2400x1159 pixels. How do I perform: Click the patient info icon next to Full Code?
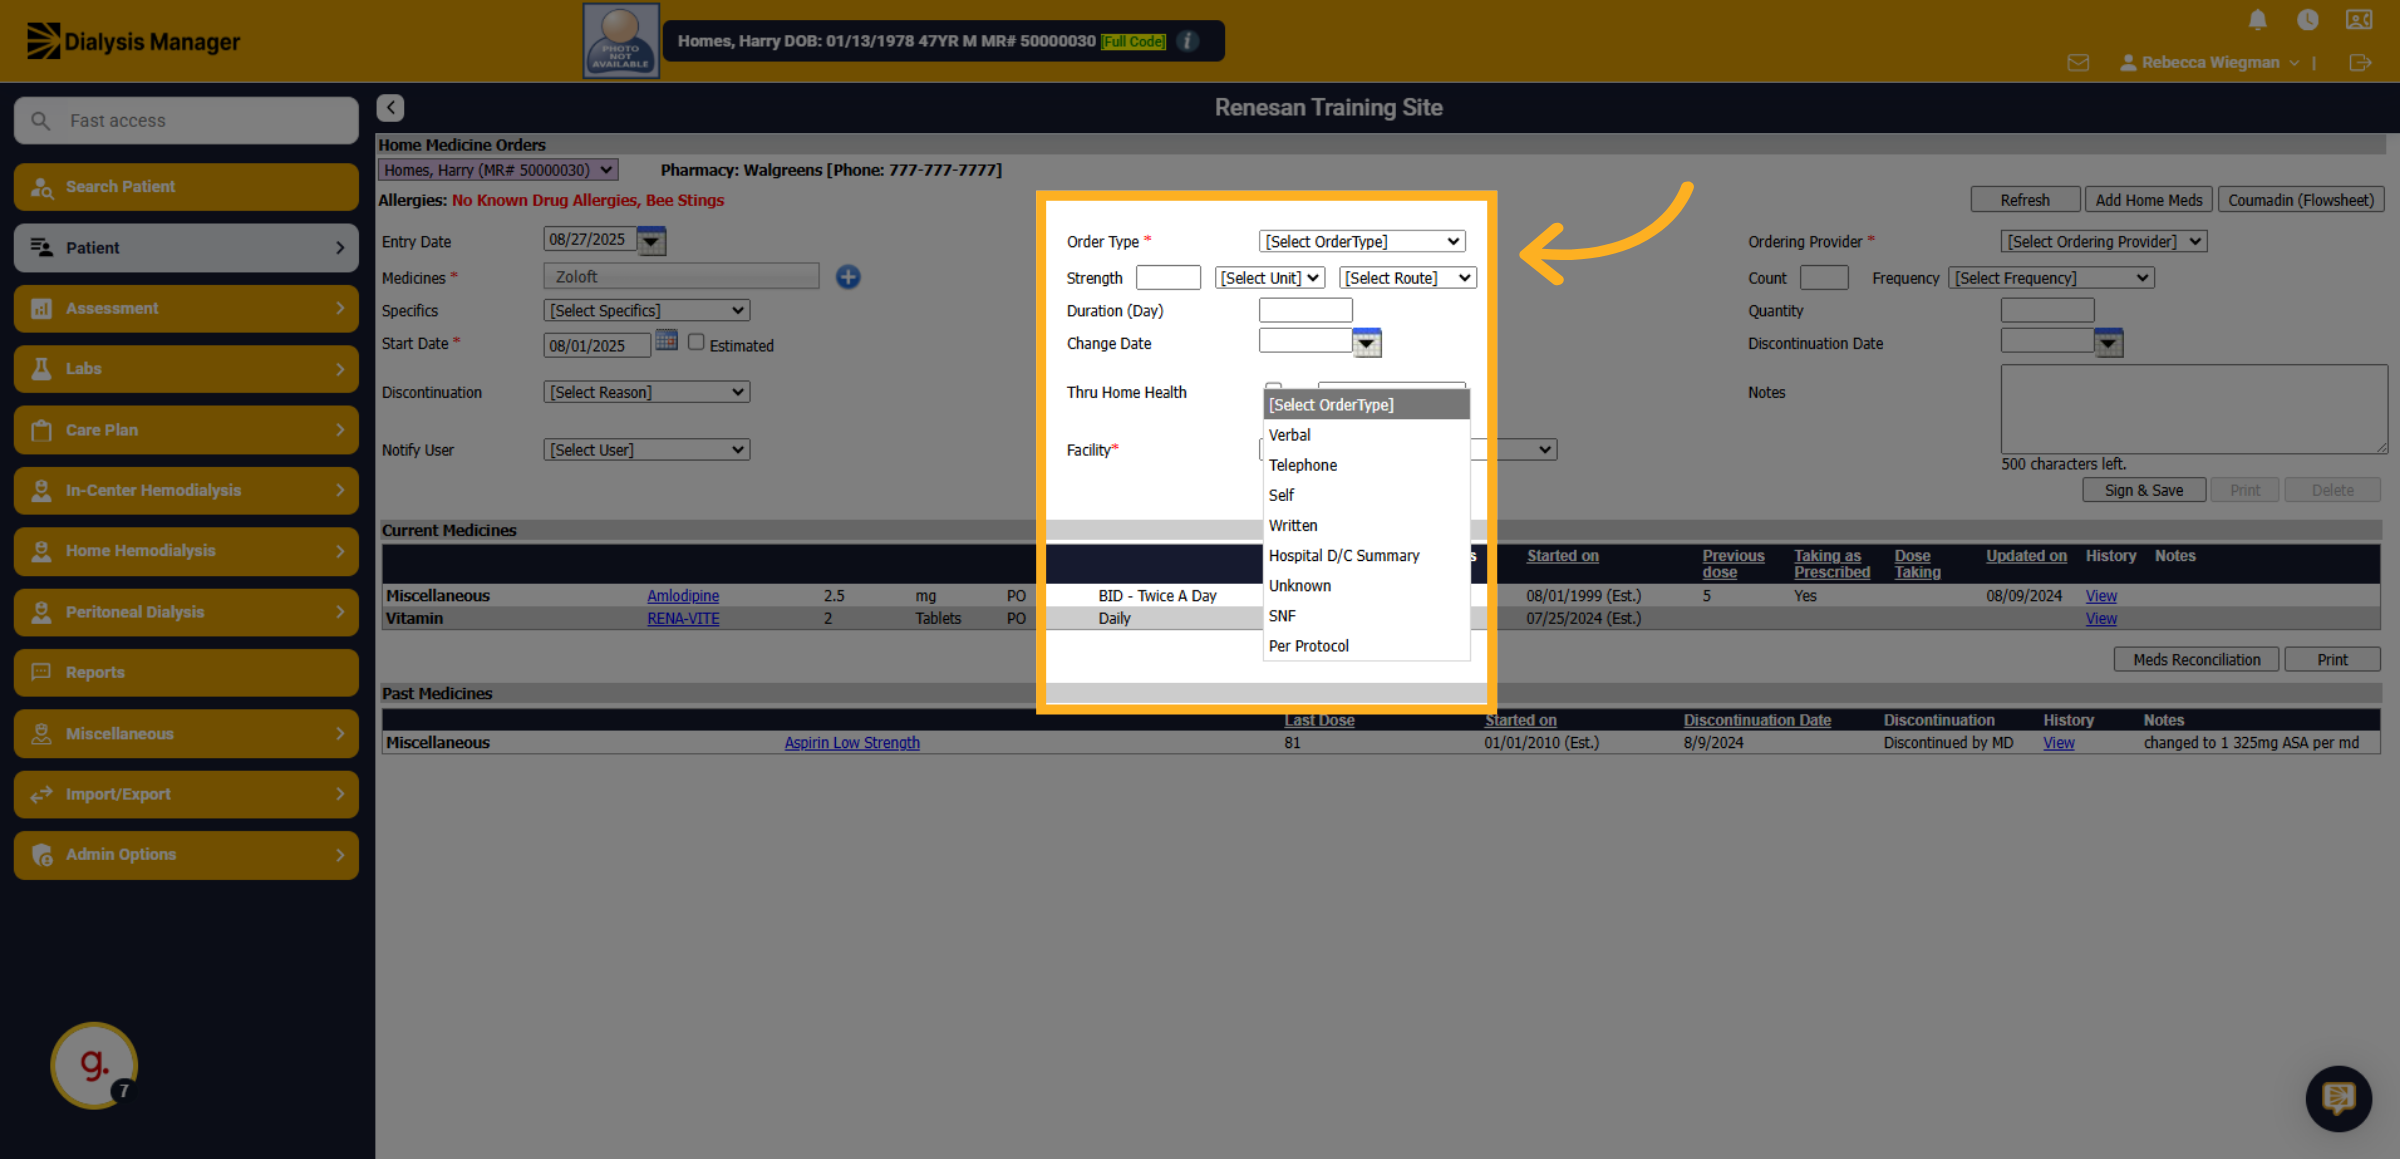1188,41
